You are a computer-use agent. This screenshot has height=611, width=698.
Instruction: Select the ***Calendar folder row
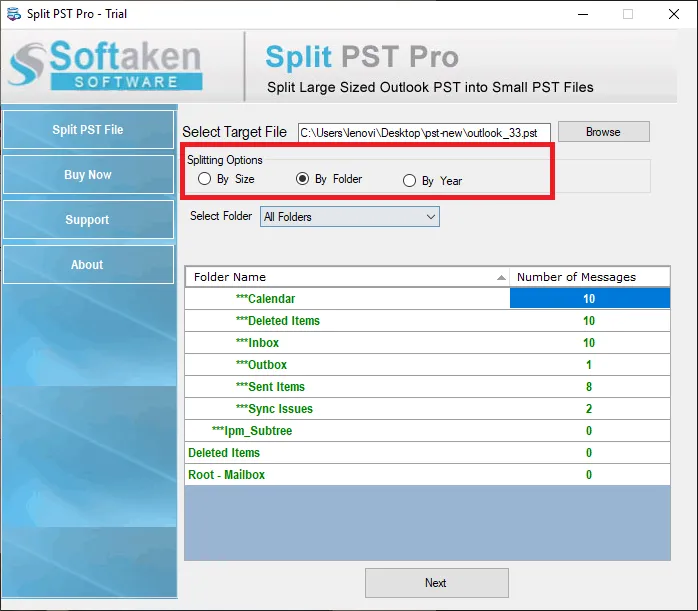click(427, 299)
